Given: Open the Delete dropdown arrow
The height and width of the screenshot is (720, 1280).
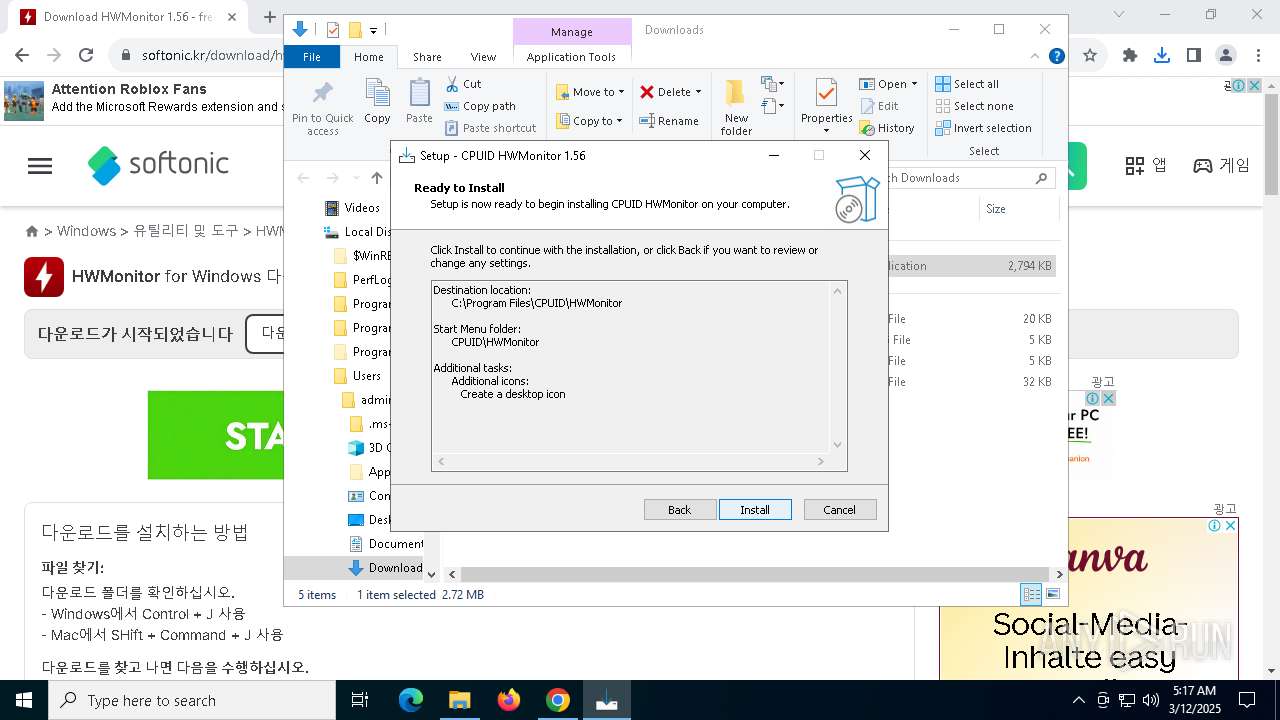Looking at the screenshot, I should [698, 92].
